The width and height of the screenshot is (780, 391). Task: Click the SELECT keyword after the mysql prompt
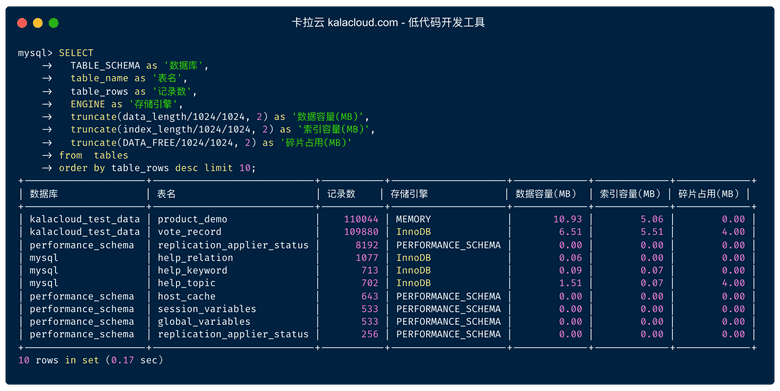pyautogui.click(x=76, y=53)
